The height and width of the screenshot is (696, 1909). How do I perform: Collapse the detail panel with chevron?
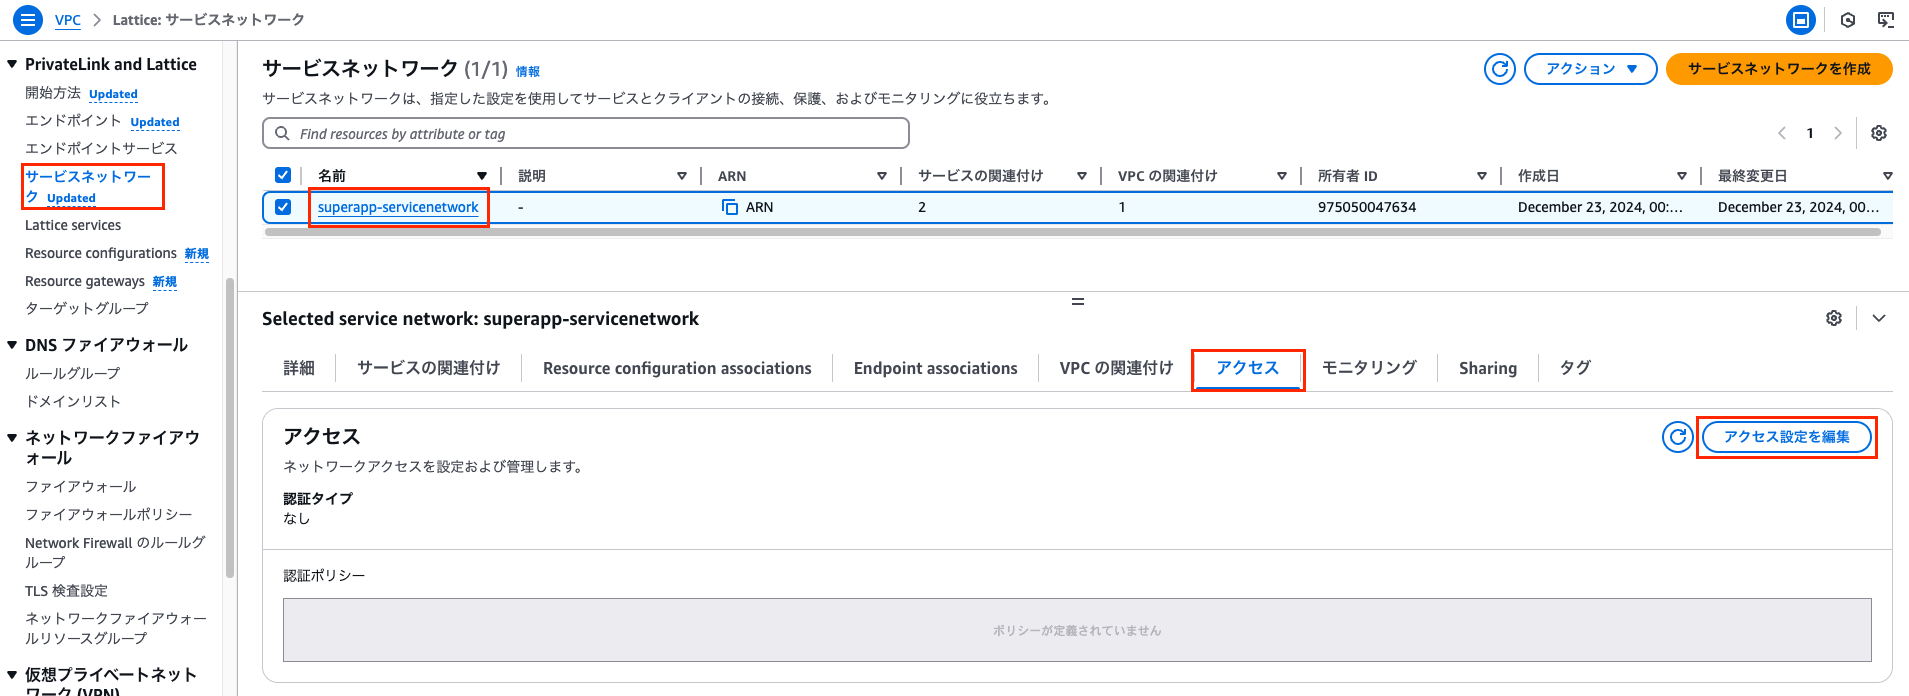pyautogui.click(x=1879, y=318)
